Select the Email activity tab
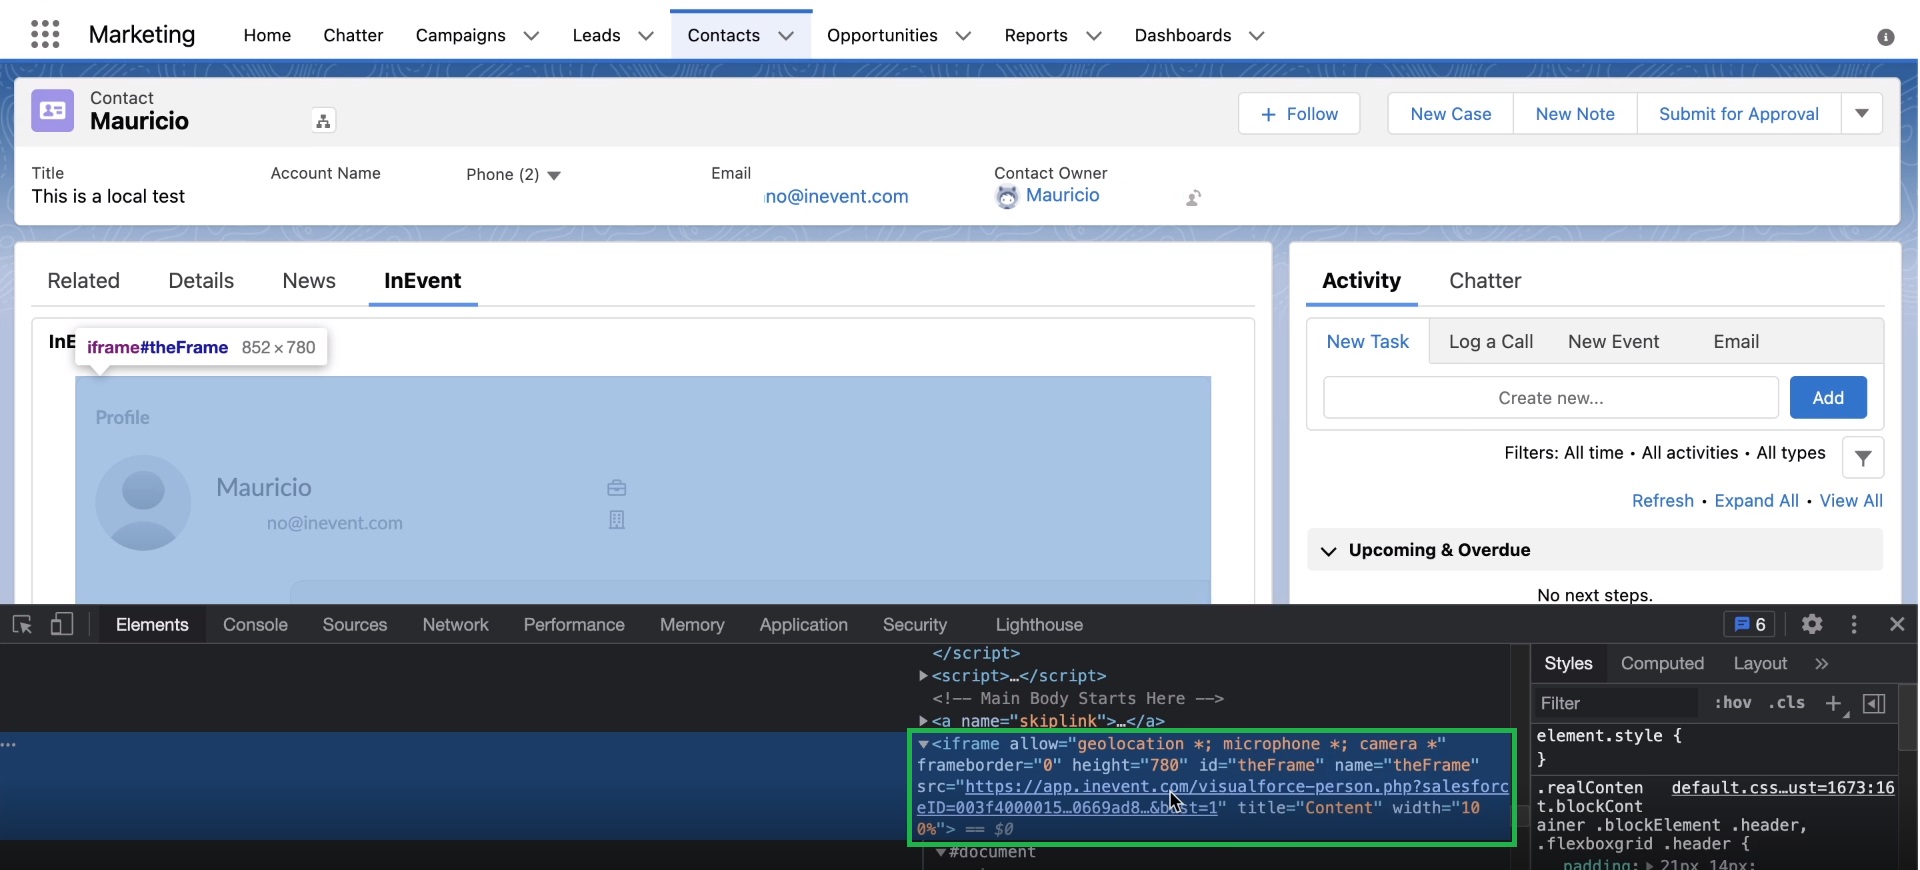 1736,342
